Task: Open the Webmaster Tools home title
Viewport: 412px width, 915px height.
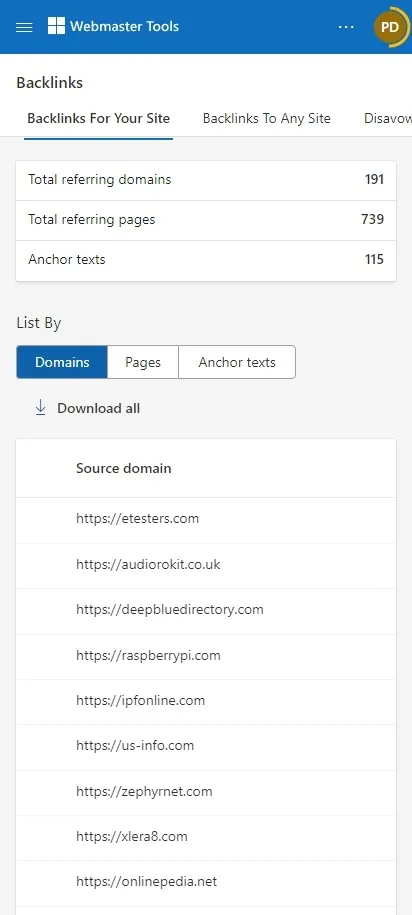Action: coord(124,26)
